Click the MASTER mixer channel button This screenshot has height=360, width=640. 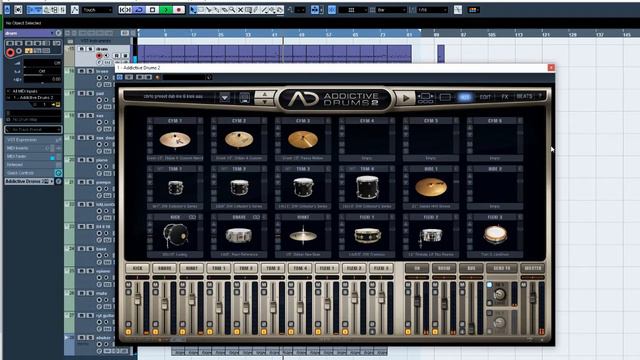(533, 268)
